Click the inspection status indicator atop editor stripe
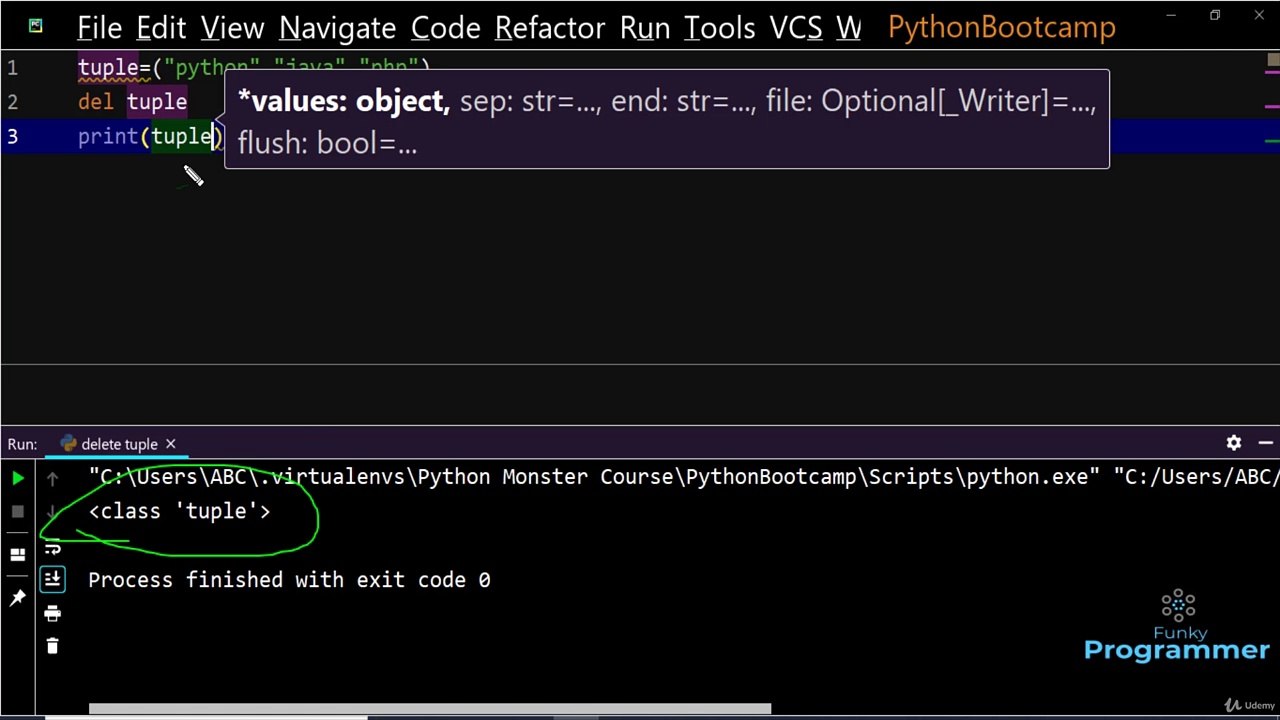The width and height of the screenshot is (1280, 720). click(x=1272, y=60)
